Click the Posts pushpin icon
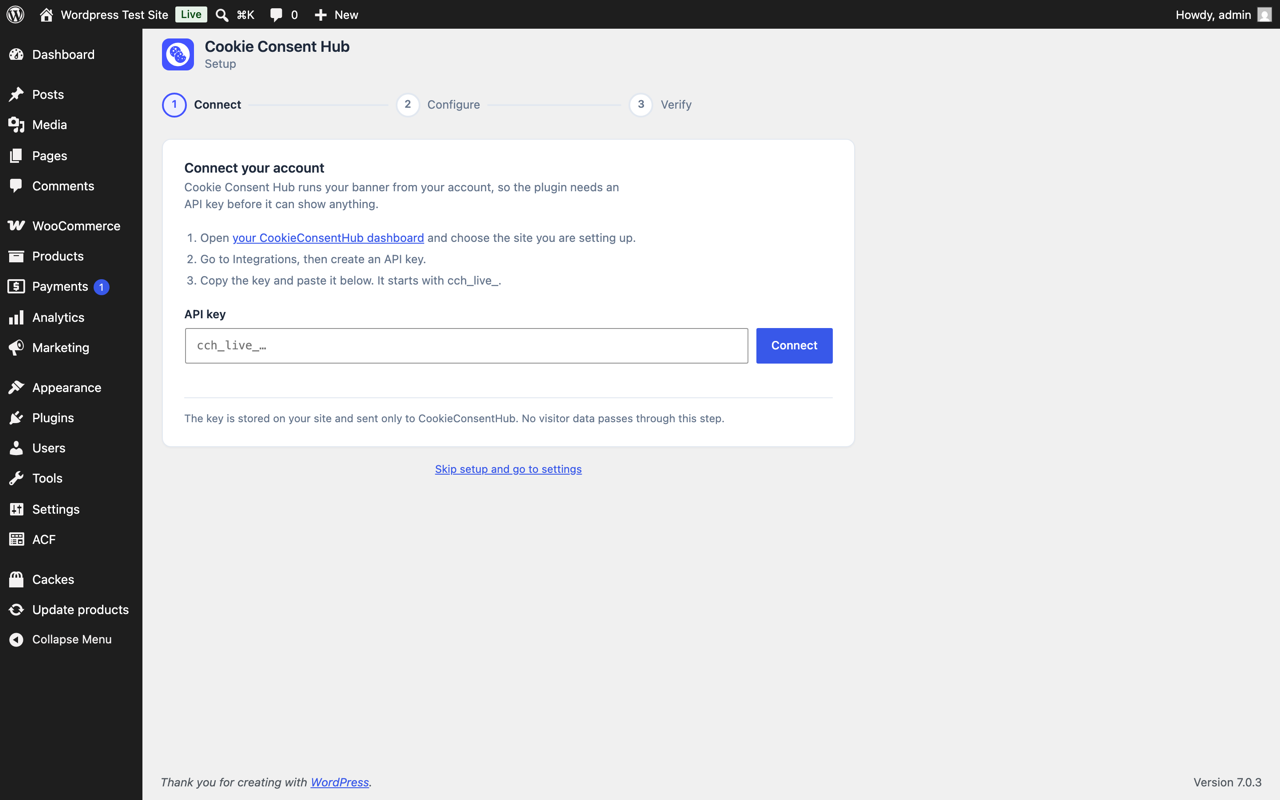The image size is (1280, 800). (16, 94)
